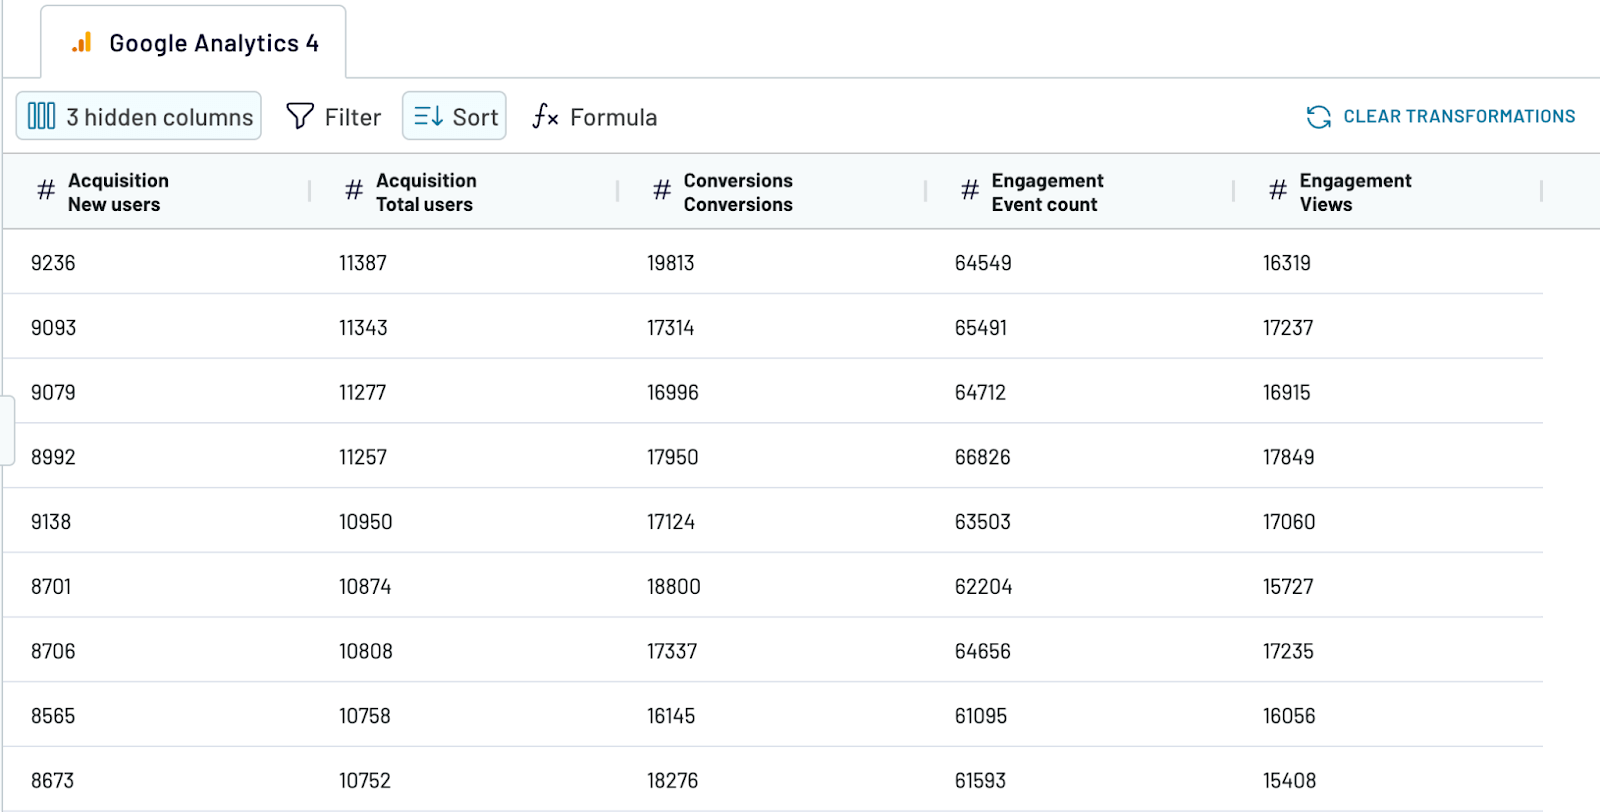Click the New users cell 9079
The image size is (1600, 812).
point(53,393)
